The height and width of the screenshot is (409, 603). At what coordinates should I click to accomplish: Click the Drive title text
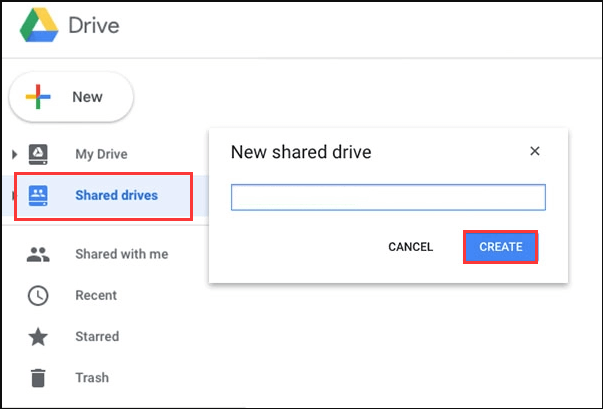pos(94,25)
